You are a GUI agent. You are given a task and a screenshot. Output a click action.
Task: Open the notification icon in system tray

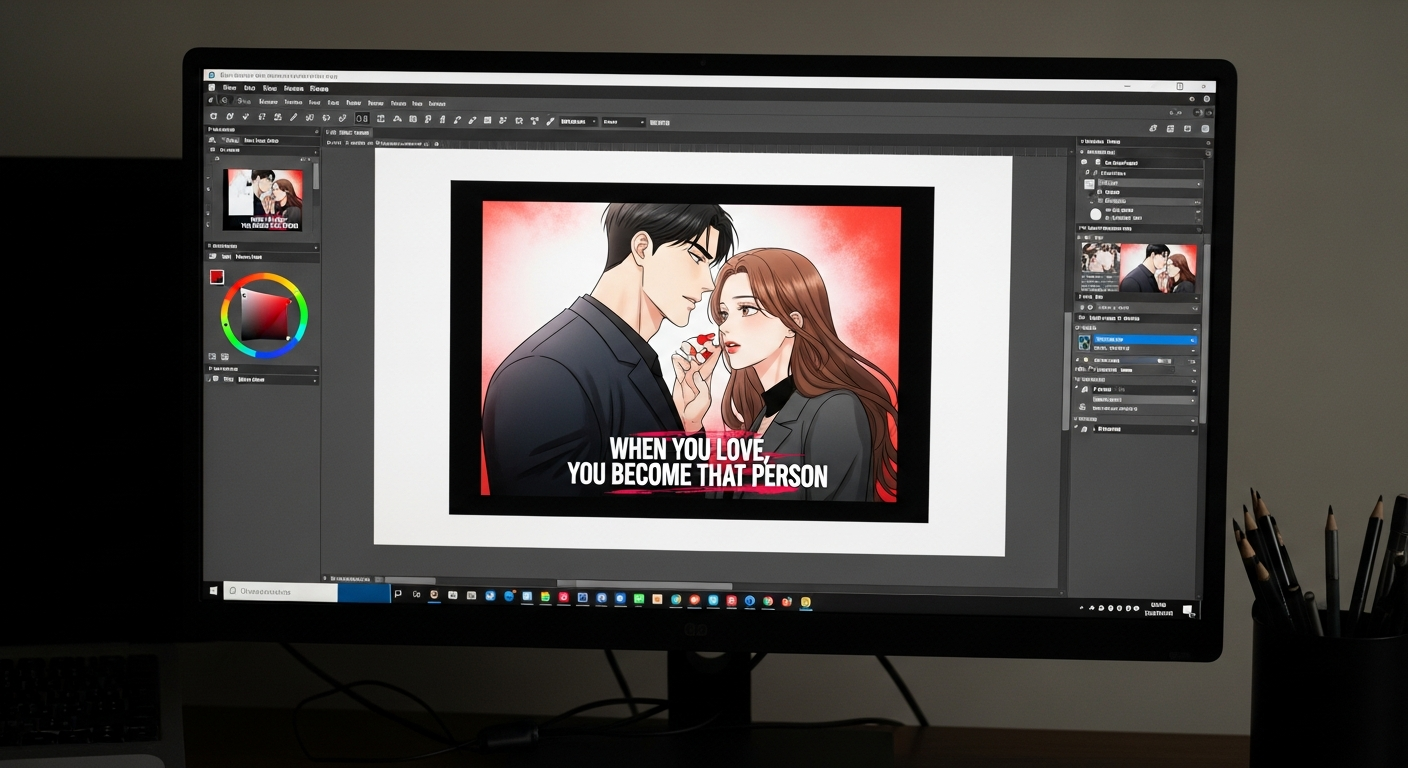pyautogui.click(x=1187, y=609)
